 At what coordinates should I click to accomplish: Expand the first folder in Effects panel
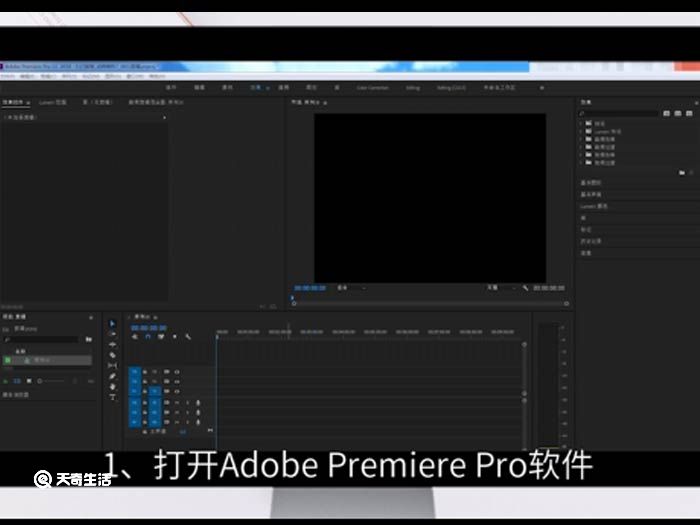(x=580, y=123)
